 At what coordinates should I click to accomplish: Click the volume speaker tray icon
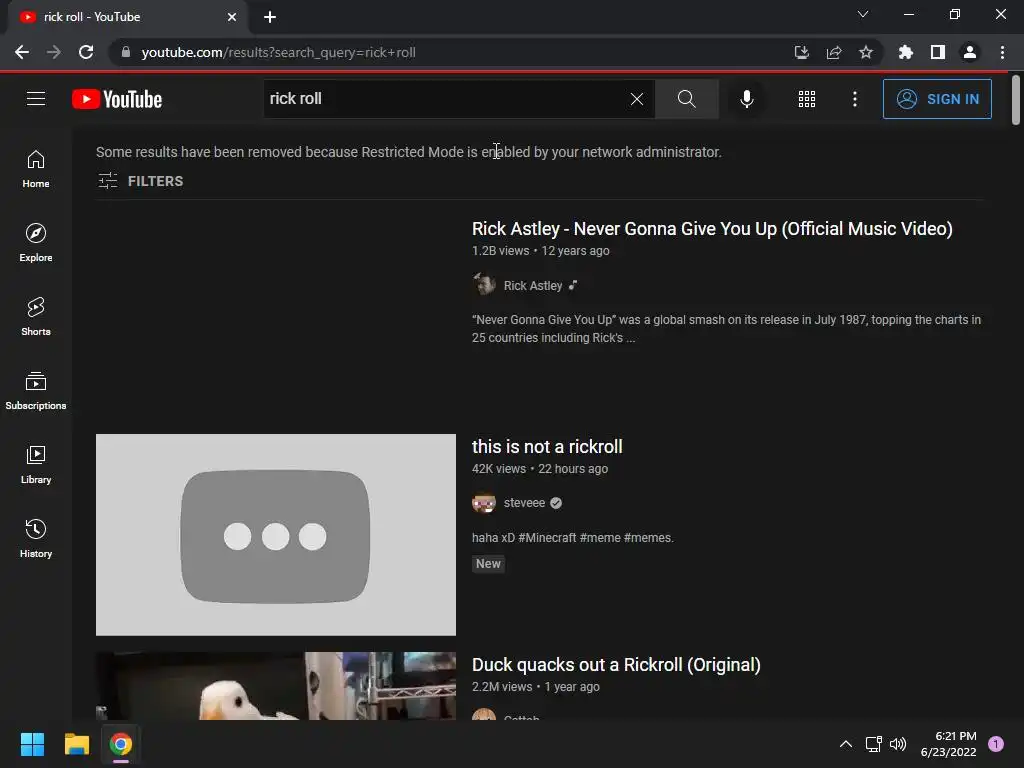[x=898, y=744]
